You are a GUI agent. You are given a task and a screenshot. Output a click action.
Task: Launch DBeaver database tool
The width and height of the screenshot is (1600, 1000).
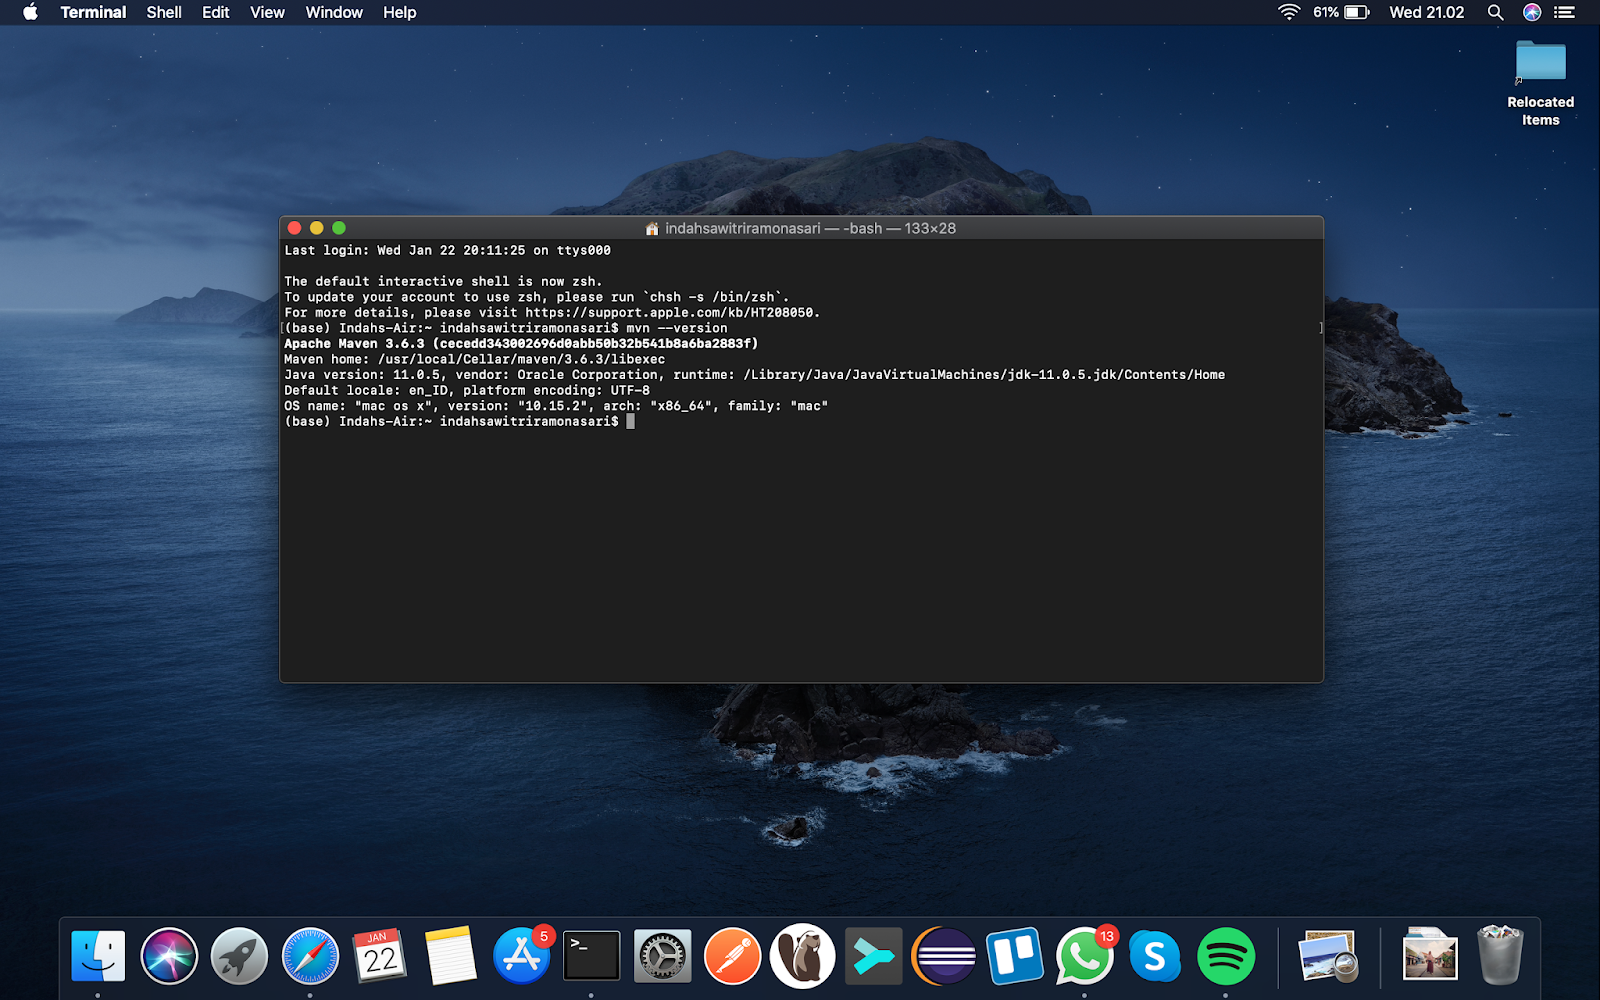803,956
